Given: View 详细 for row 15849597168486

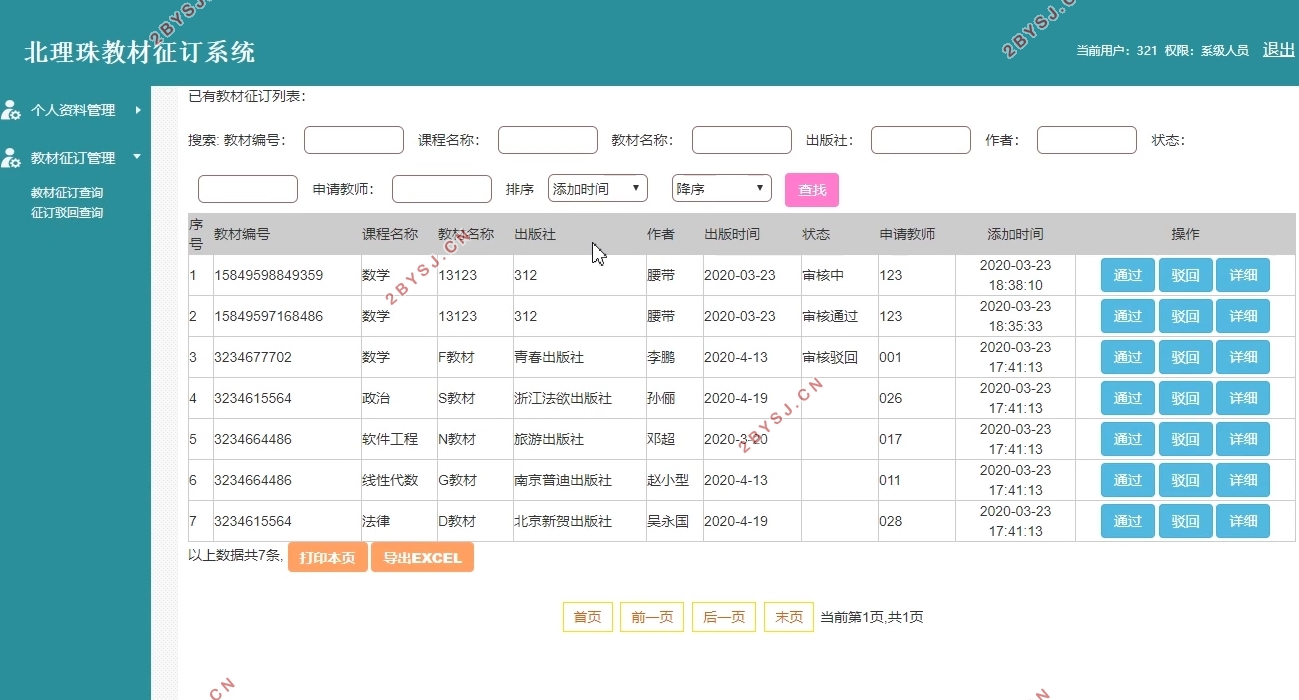Looking at the screenshot, I should coord(1243,316).
